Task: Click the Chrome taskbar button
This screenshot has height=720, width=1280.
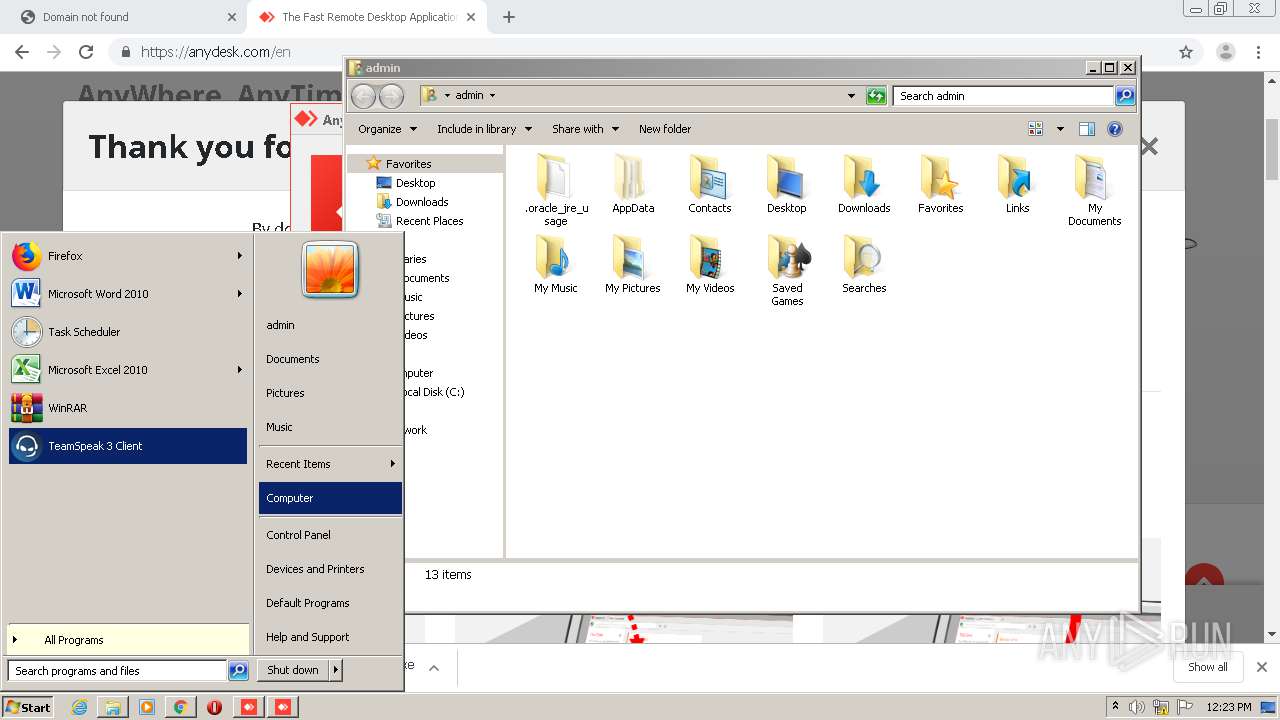Action: pos(180,707)
